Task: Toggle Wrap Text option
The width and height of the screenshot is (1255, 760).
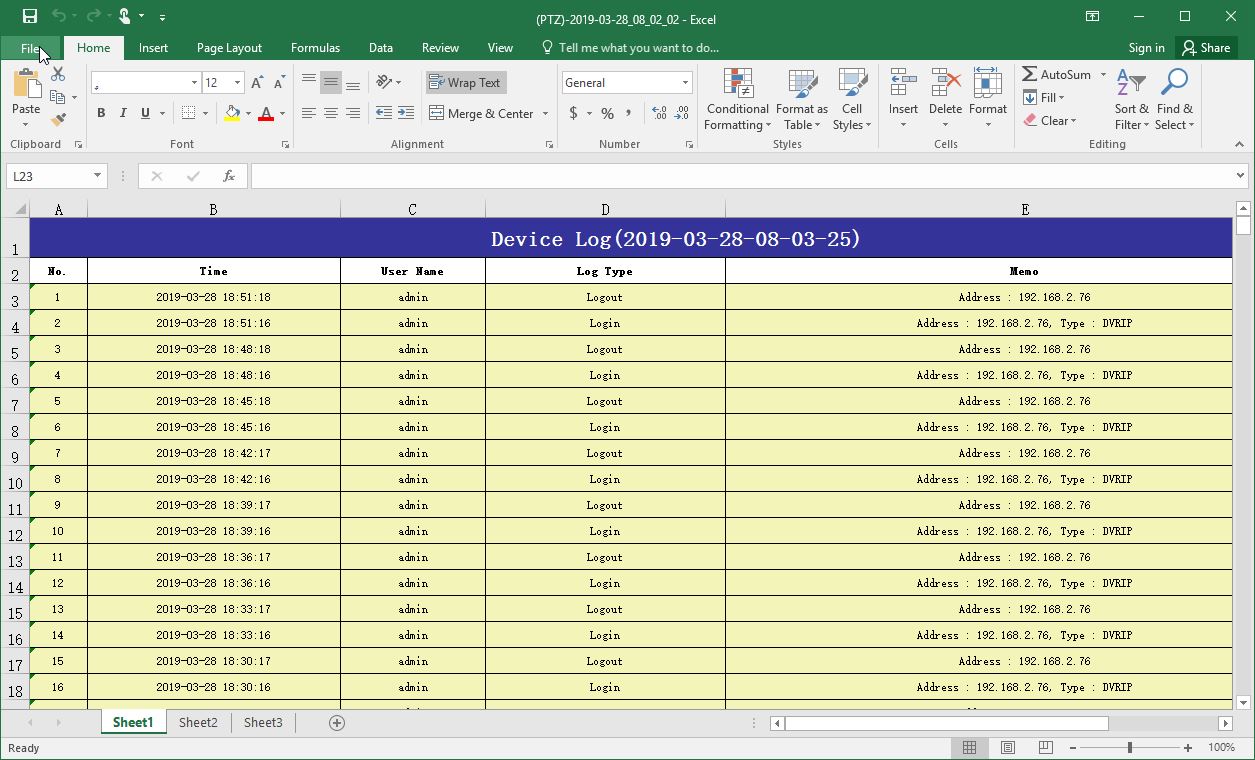Action: [465, 83]
